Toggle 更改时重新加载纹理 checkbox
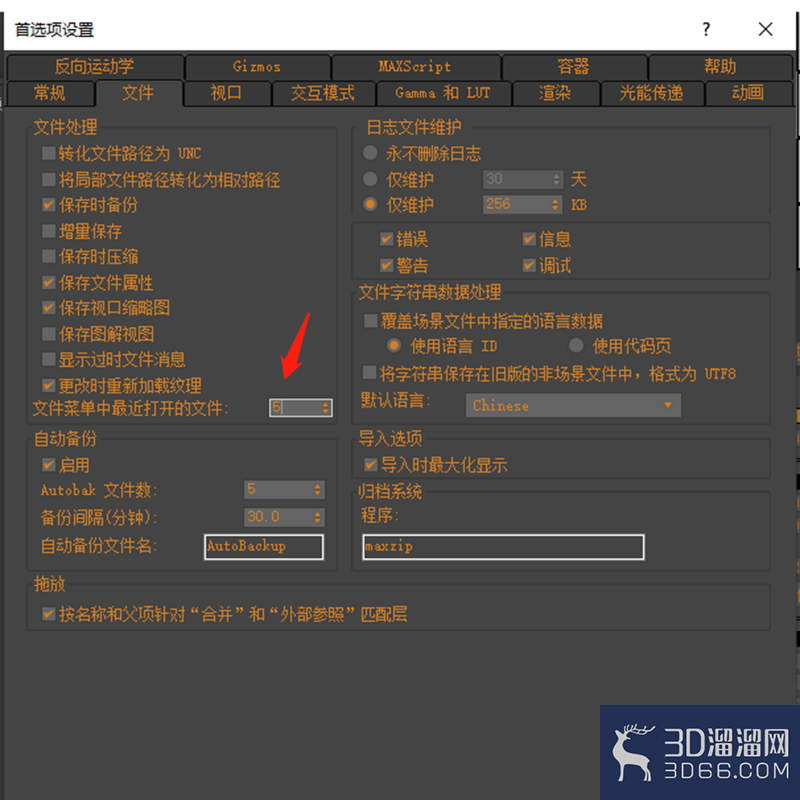This screenshot has width=800, height=800. (48, 385)
